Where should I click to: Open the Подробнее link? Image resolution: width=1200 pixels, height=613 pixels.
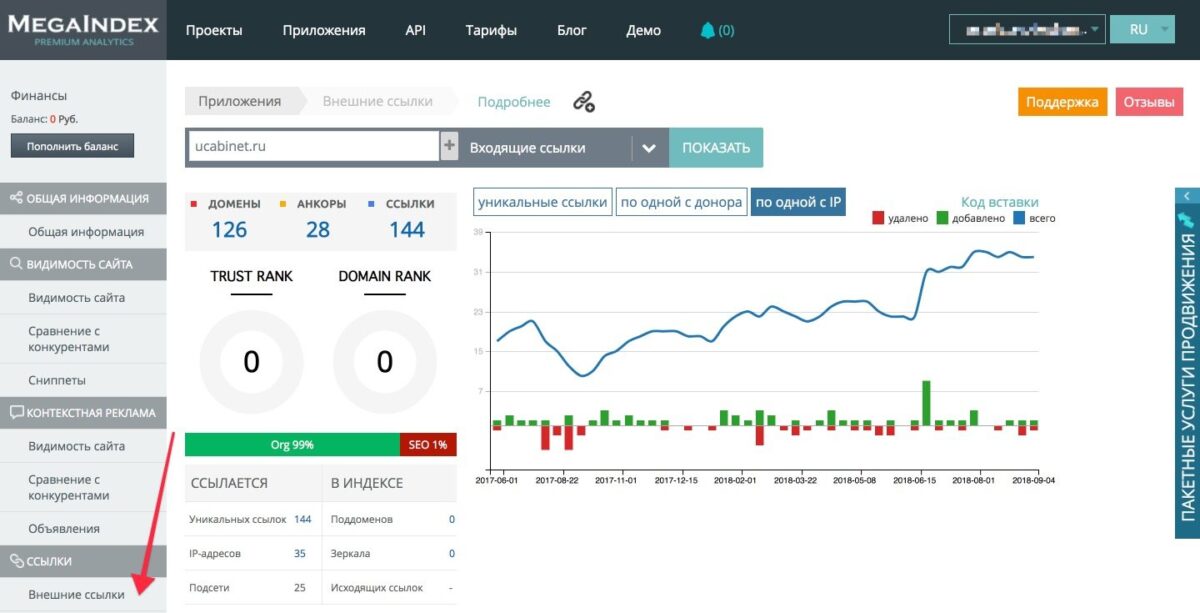click(514, 102)
